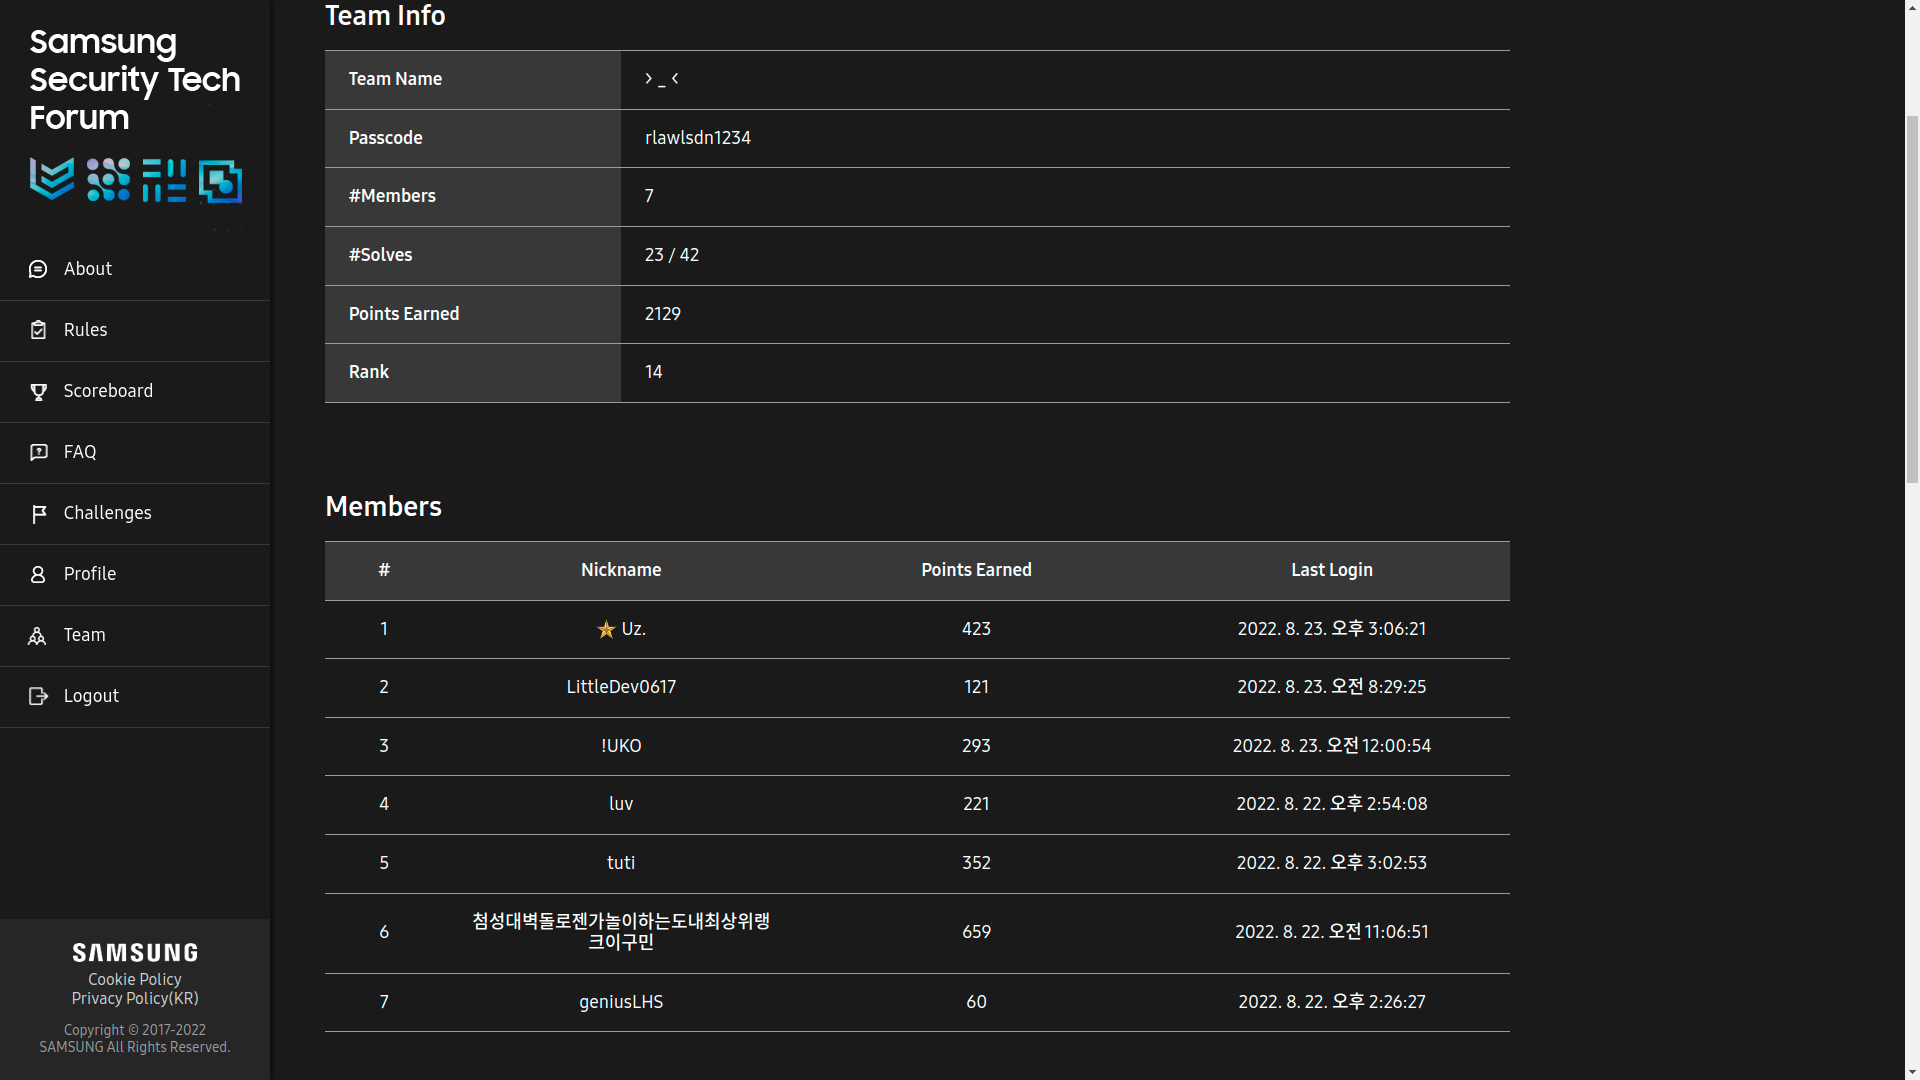Click the Team group icon
Viewport: 1920px width, 1080px height.
(38, 636)
